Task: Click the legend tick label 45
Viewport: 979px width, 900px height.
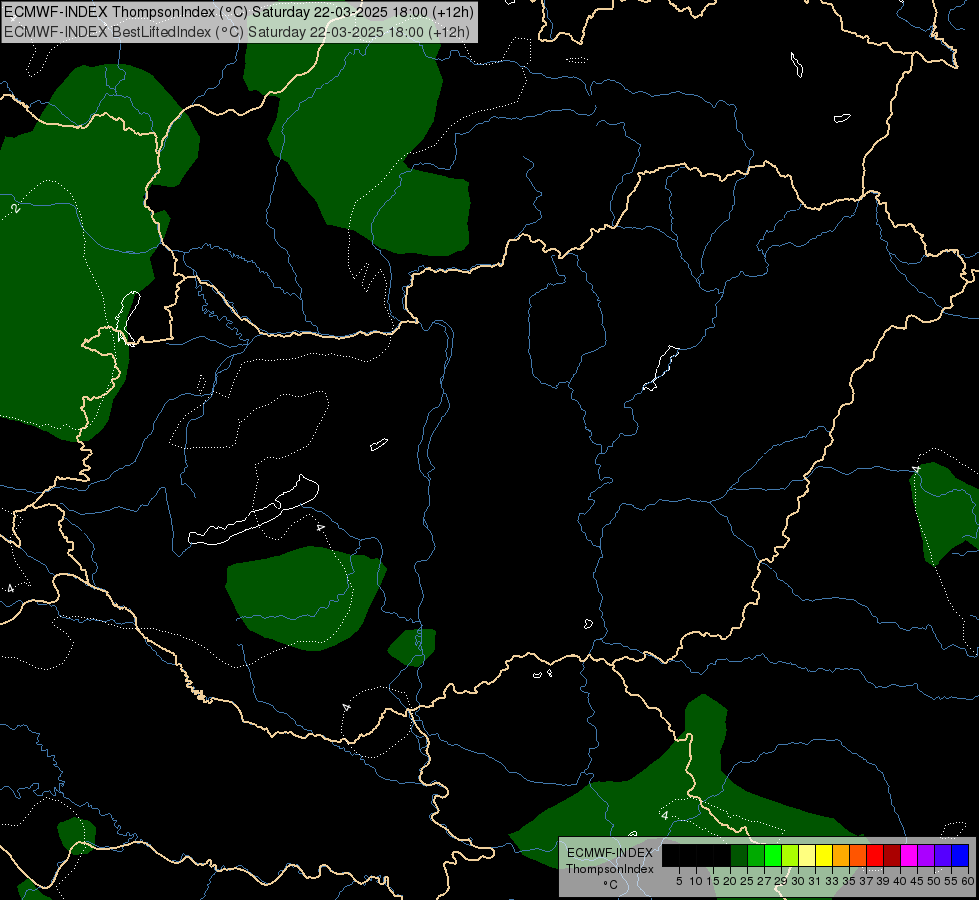Action: coord(917,881)
